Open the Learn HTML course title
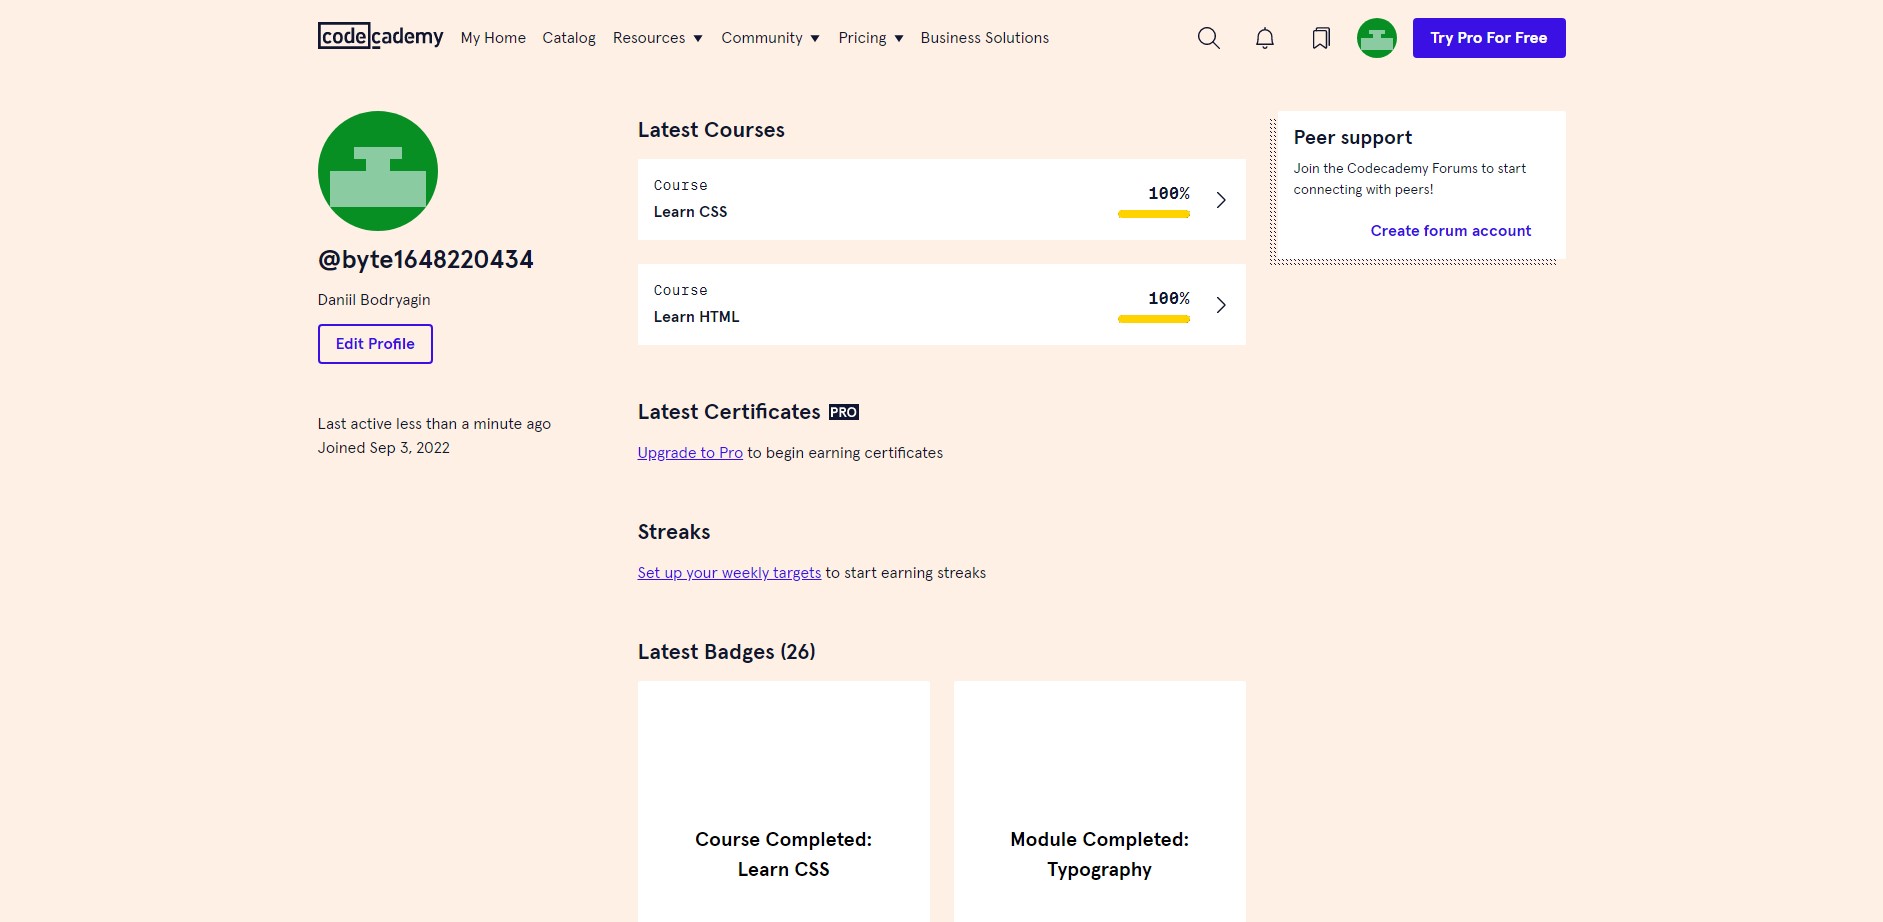1883x922 pixels. (x=696, y=317)
